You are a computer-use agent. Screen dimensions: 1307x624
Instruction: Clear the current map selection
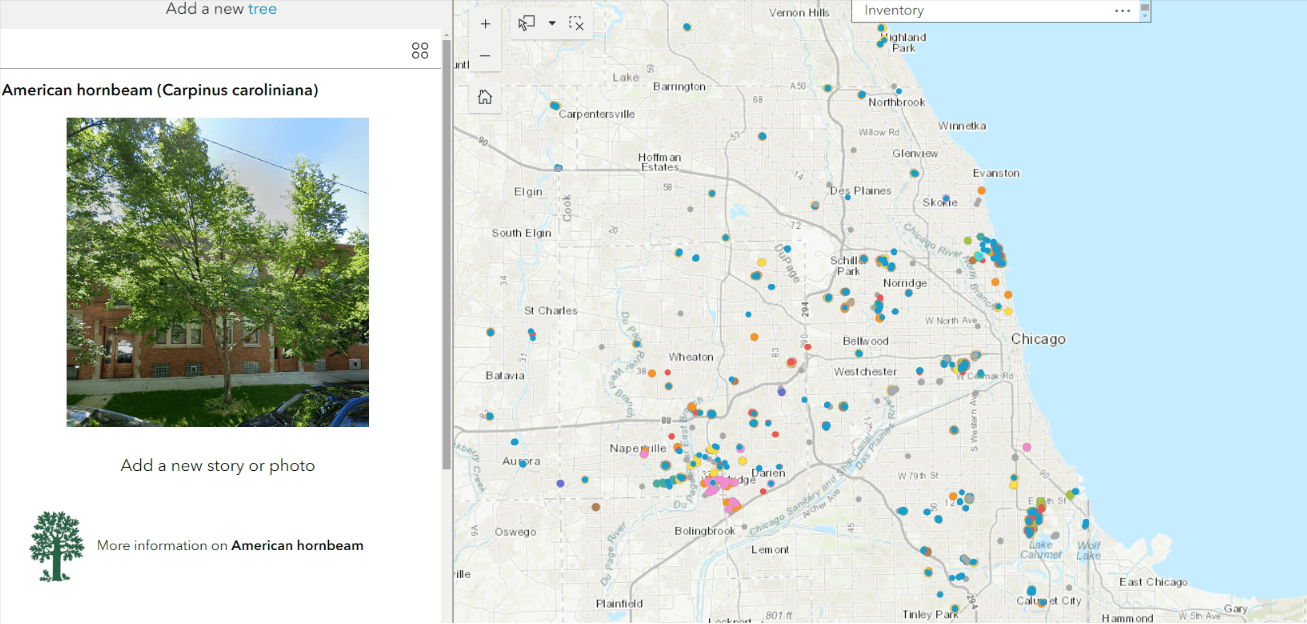click(576, 23)
